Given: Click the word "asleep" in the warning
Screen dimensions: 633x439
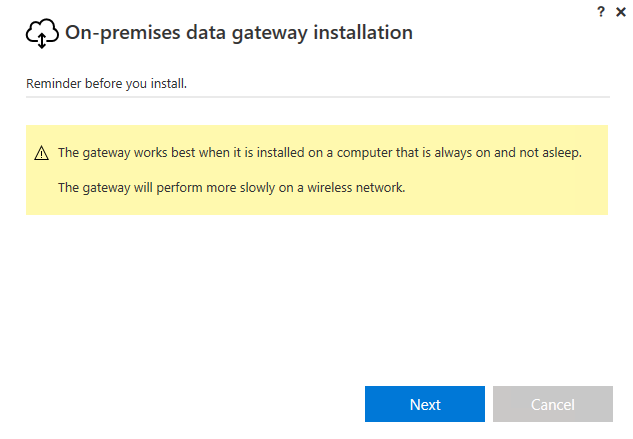Looking at the screenshot, I should 561,153.
